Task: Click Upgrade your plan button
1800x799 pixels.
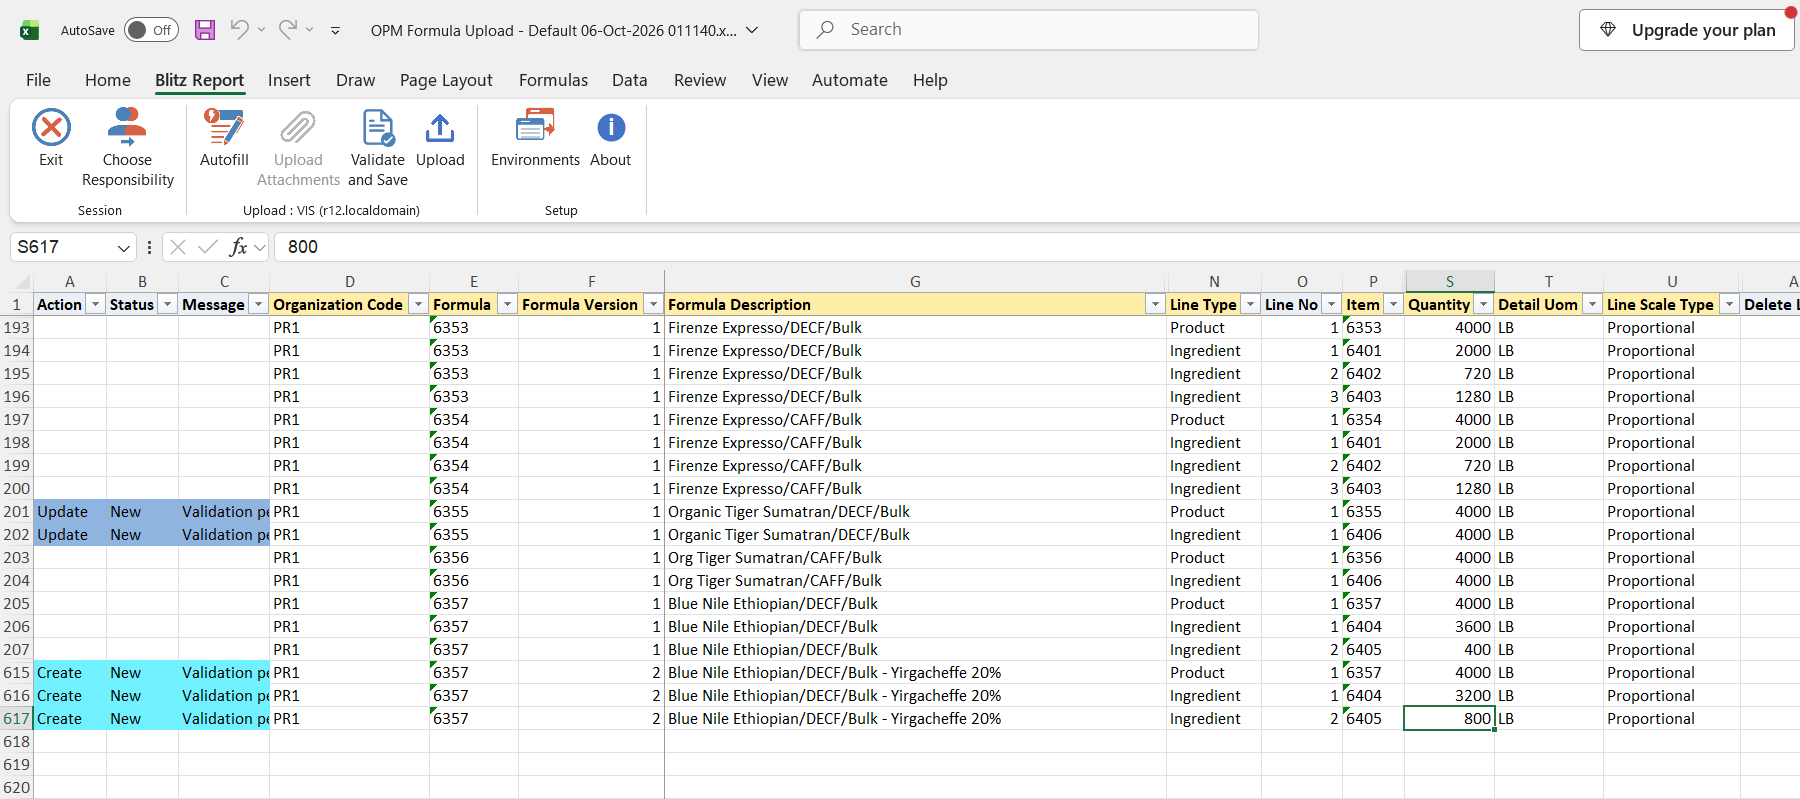Action: pos(1687,30)
